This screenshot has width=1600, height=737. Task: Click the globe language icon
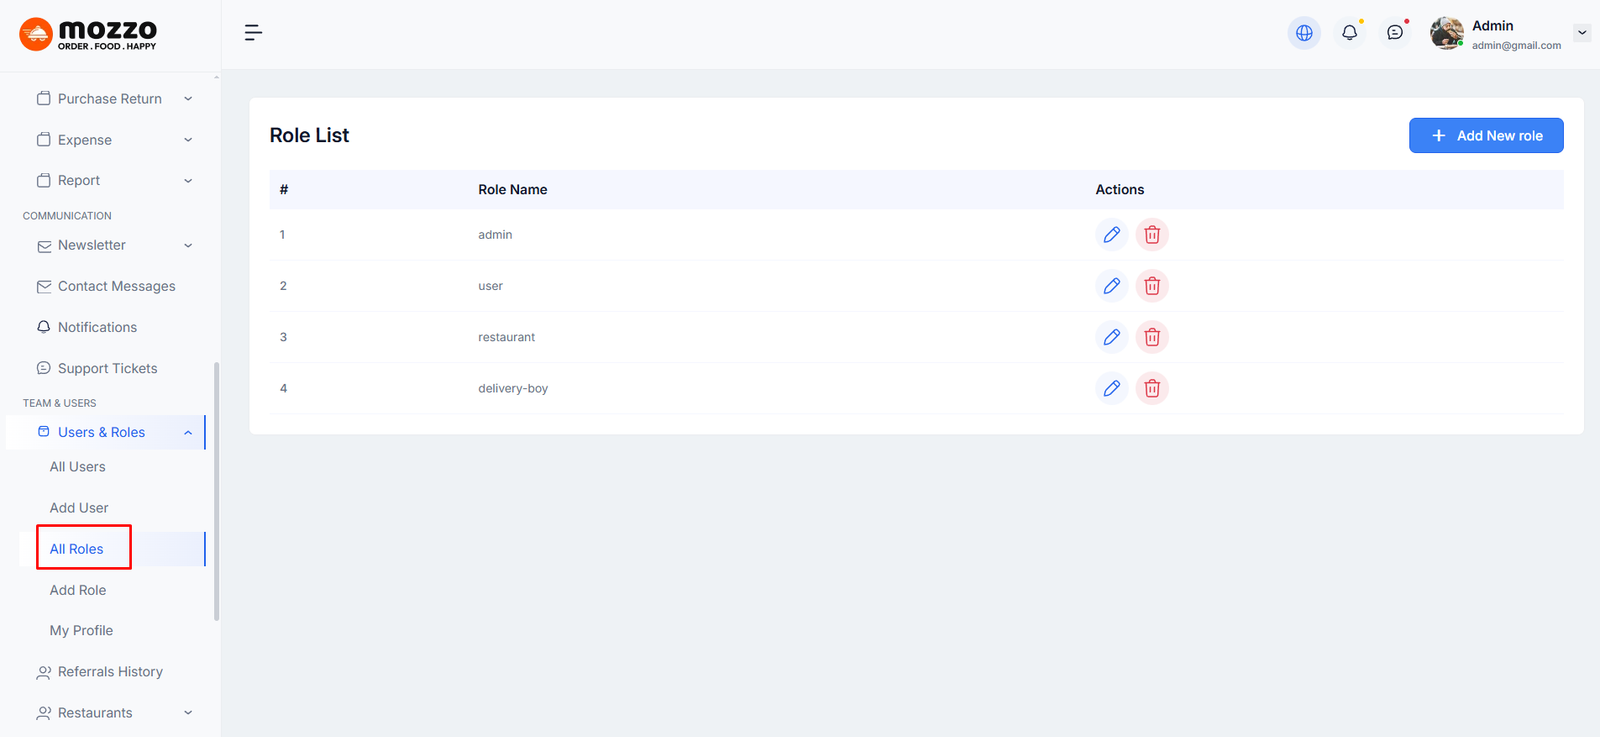[1304, 33]
